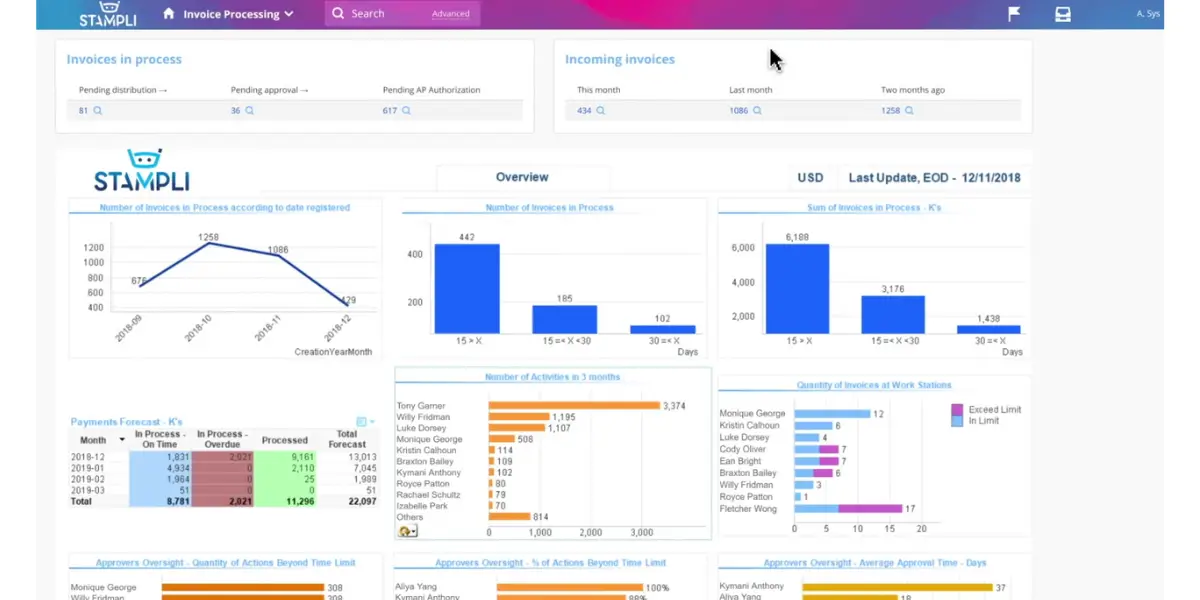Open the This month incoming count 434

tap(584, 111)
